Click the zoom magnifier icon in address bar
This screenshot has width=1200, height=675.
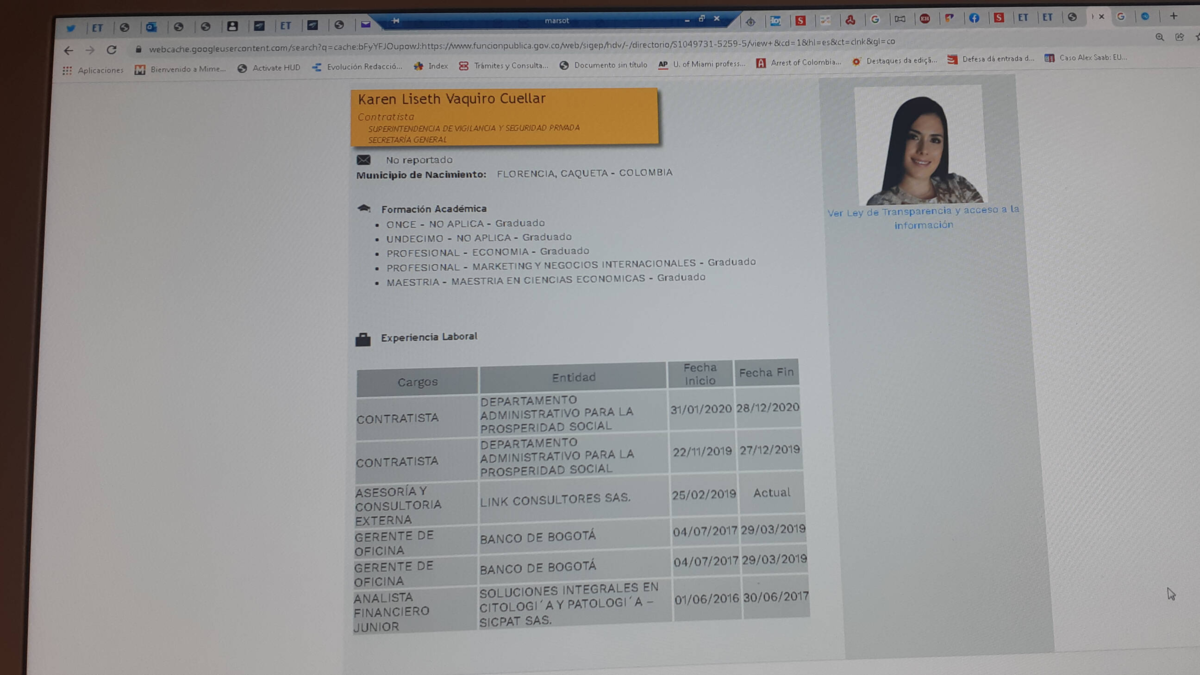[x=1160, y=37]
